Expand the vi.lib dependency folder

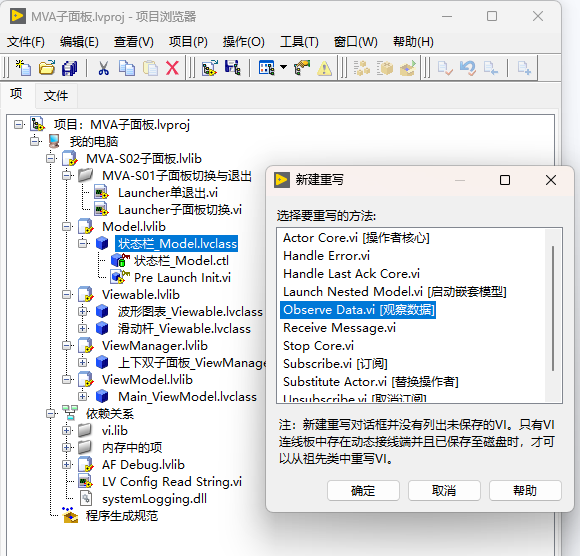coord(67,431)
